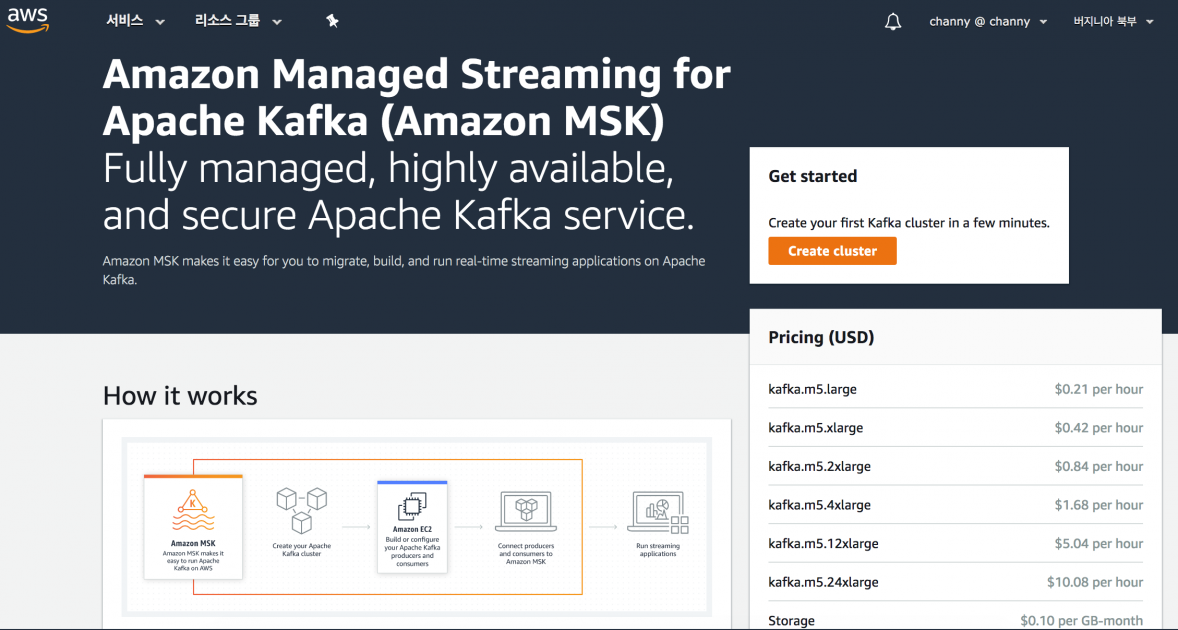Click the pin shortcut icon in the navbar
Screen dimensions: 1178x630
click(332, 19)
